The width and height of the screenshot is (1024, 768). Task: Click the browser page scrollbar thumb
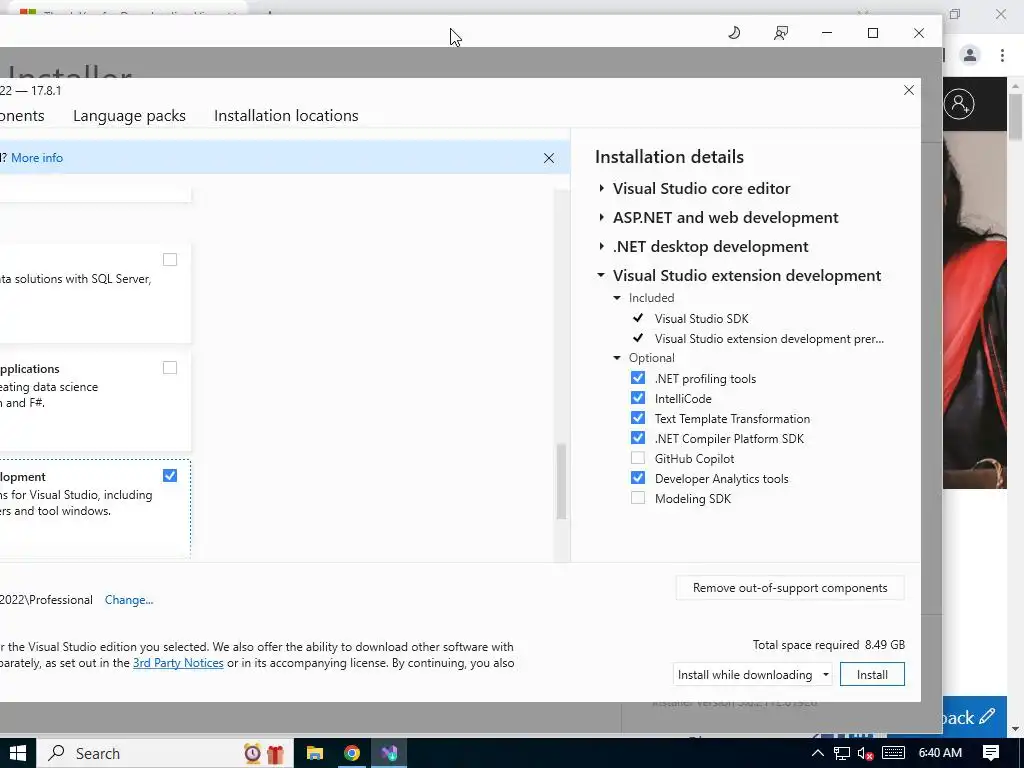[x=1016, y=116]
